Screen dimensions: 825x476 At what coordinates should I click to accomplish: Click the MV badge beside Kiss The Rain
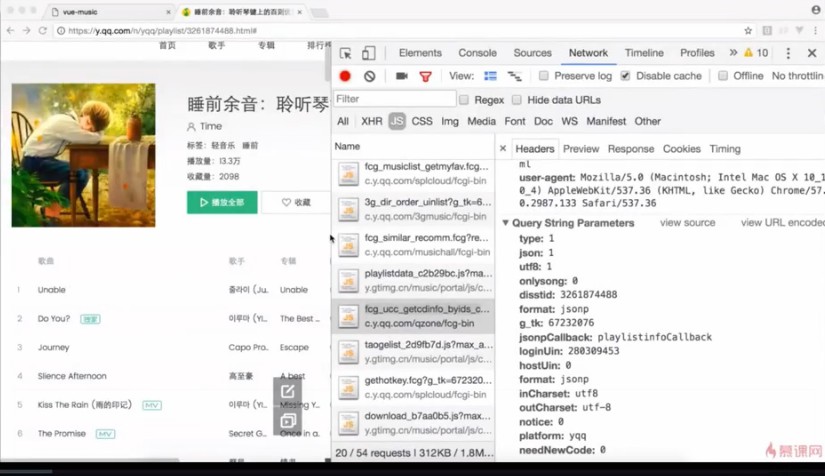coord(152,405)
